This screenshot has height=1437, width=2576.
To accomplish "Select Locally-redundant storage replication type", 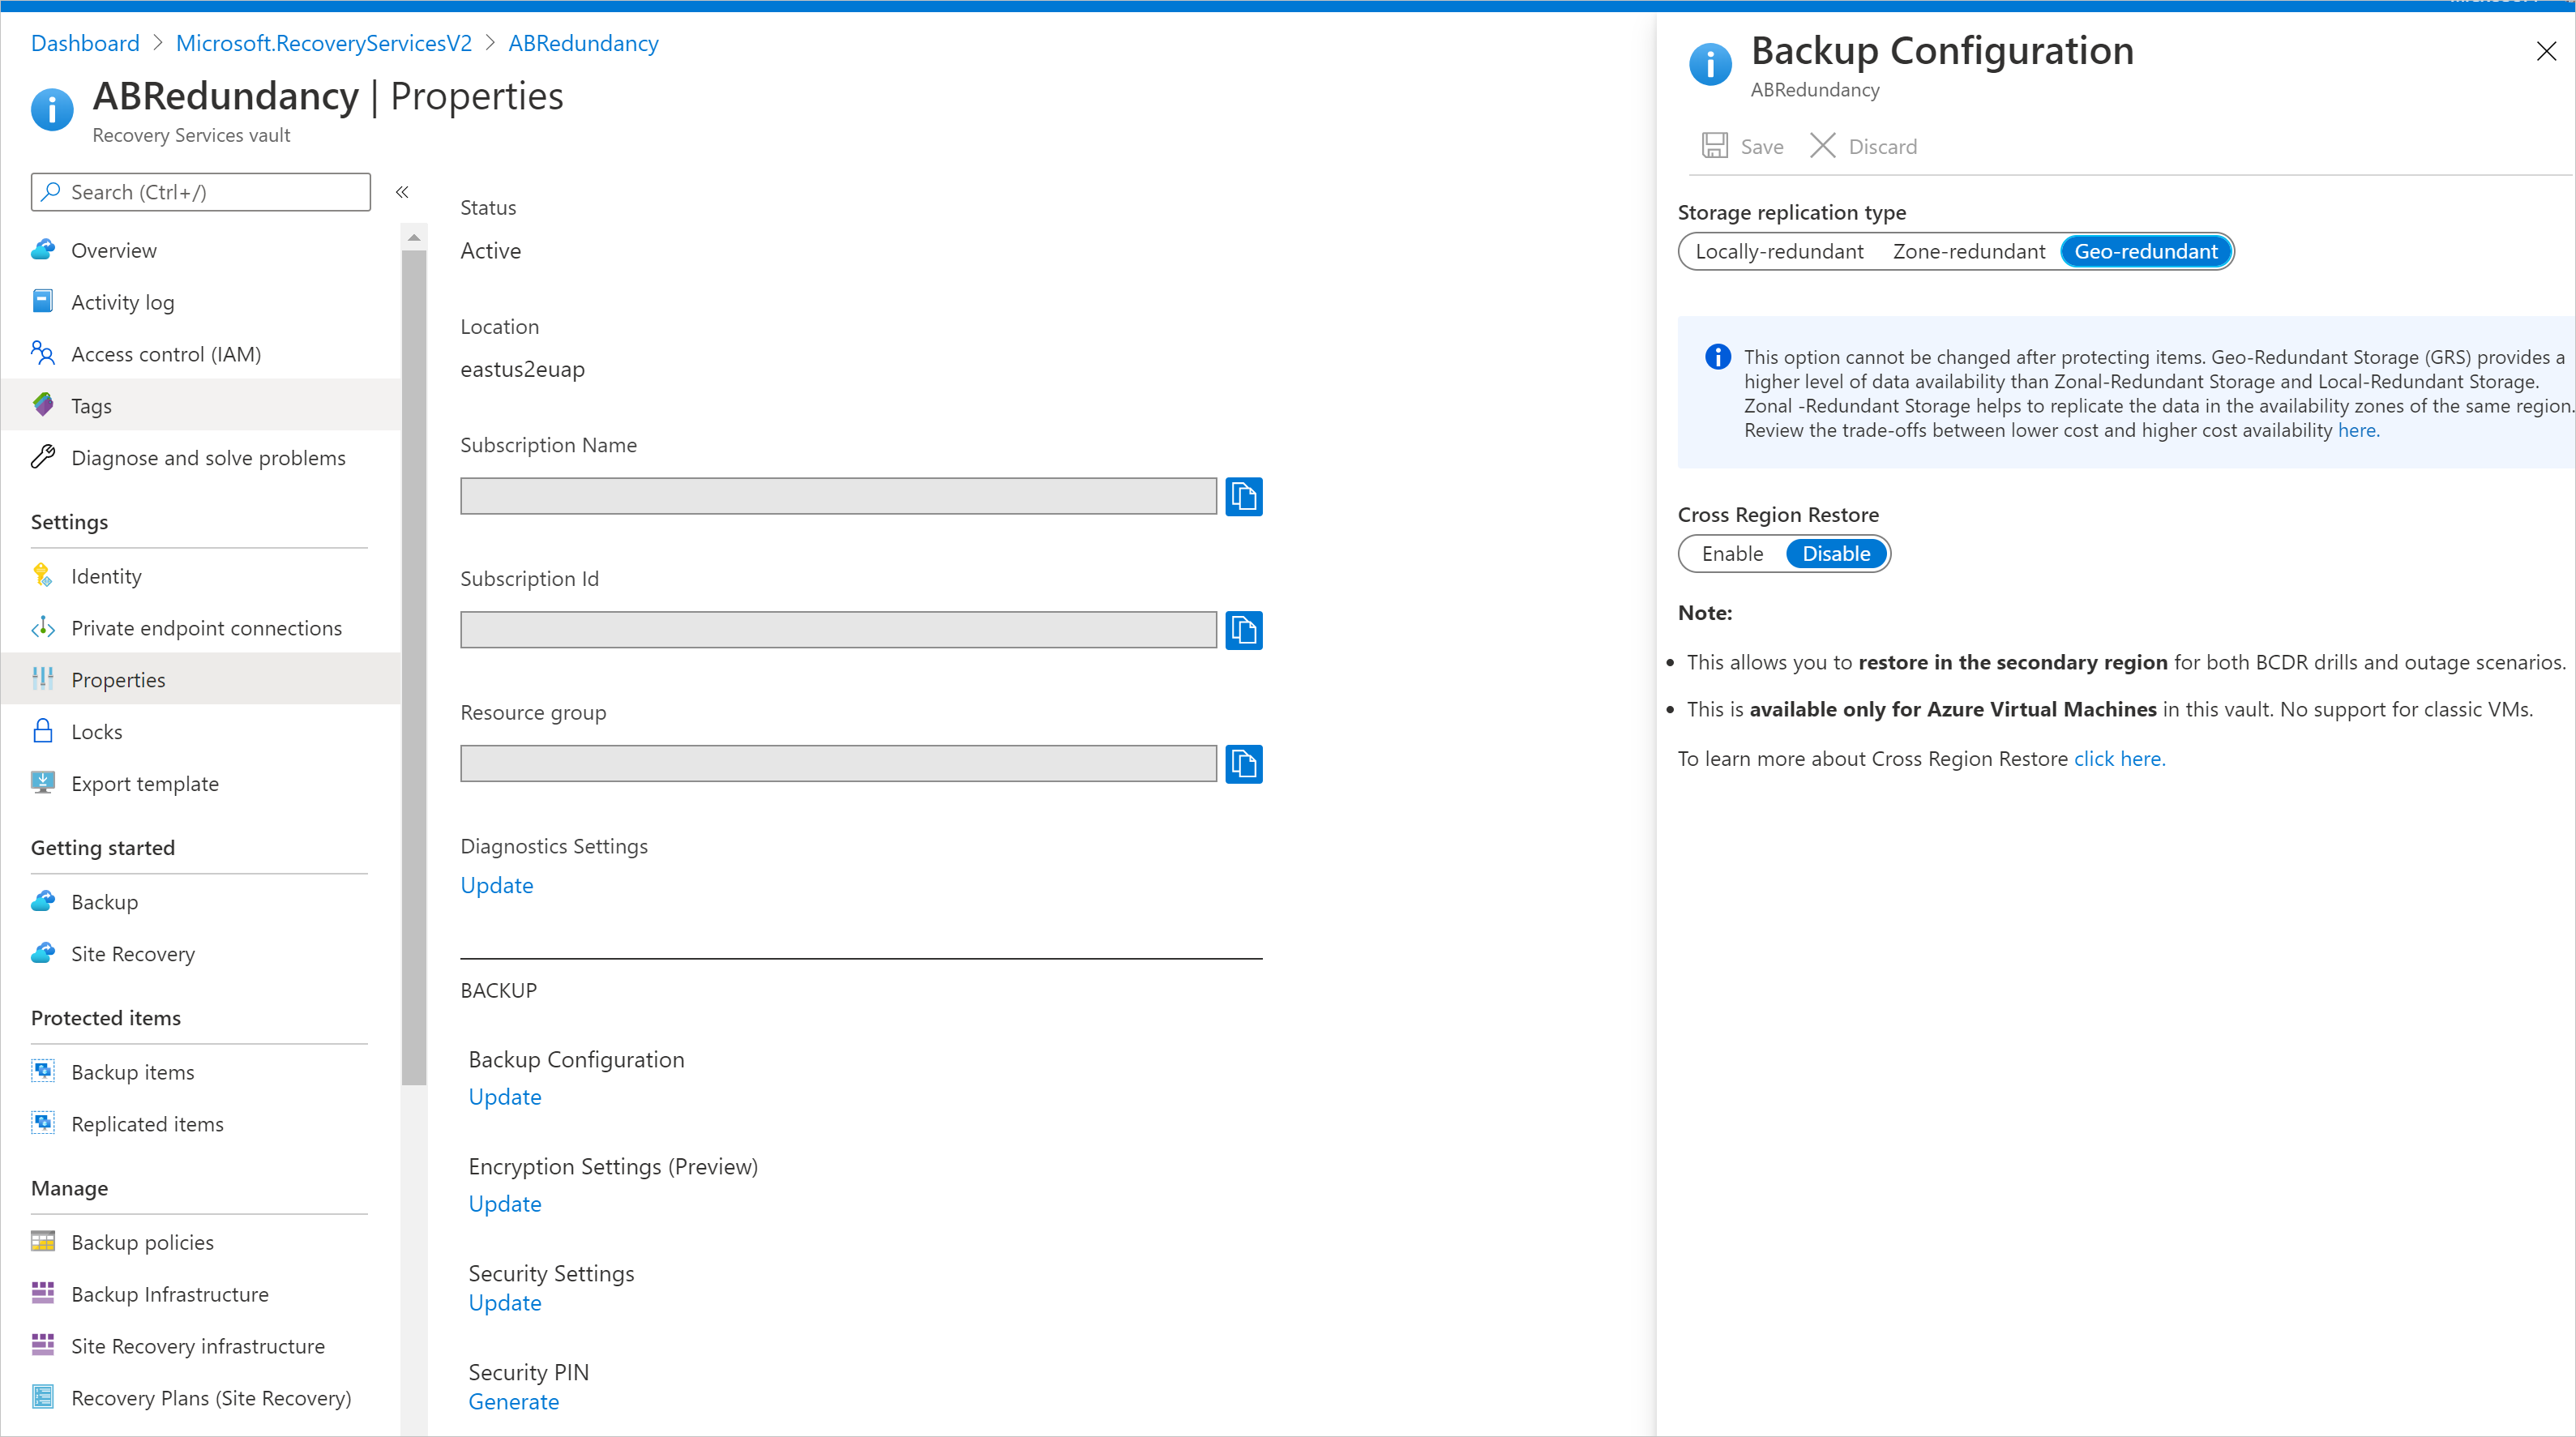I will point(1774,250).
